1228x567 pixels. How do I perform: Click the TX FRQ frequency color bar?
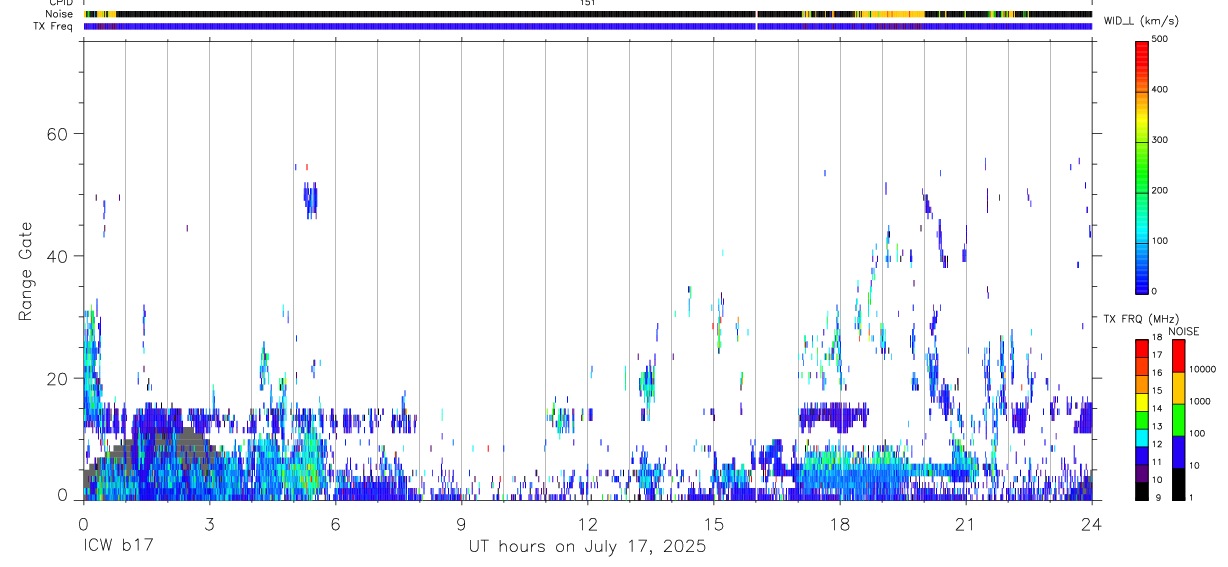(x=1142, y=419)
